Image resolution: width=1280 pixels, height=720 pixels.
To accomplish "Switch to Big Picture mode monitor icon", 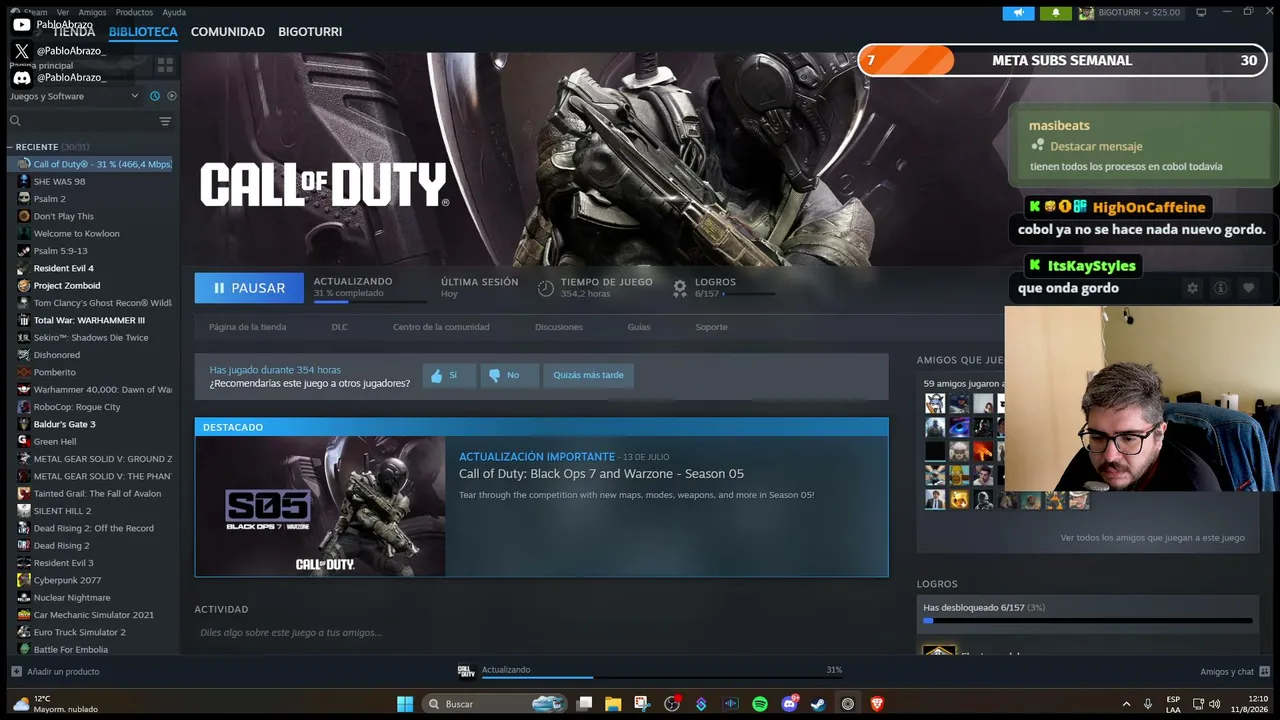I will pos(1201,12).
